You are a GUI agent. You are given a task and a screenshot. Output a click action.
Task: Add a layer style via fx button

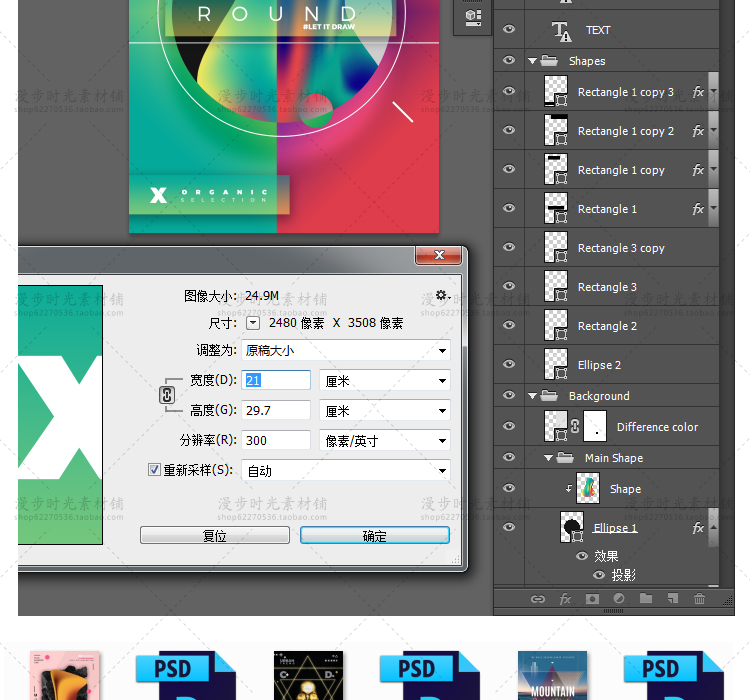point(565,599)
